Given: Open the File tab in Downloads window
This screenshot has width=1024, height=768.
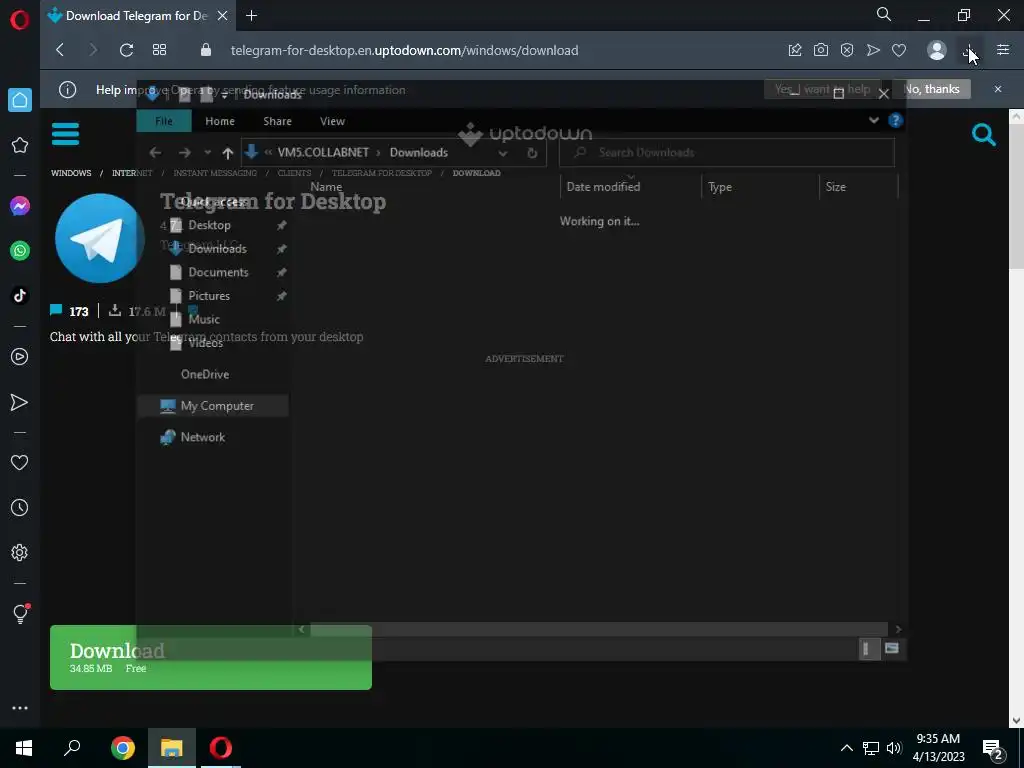Looking at the screenshot, I should tap(164, 121).
